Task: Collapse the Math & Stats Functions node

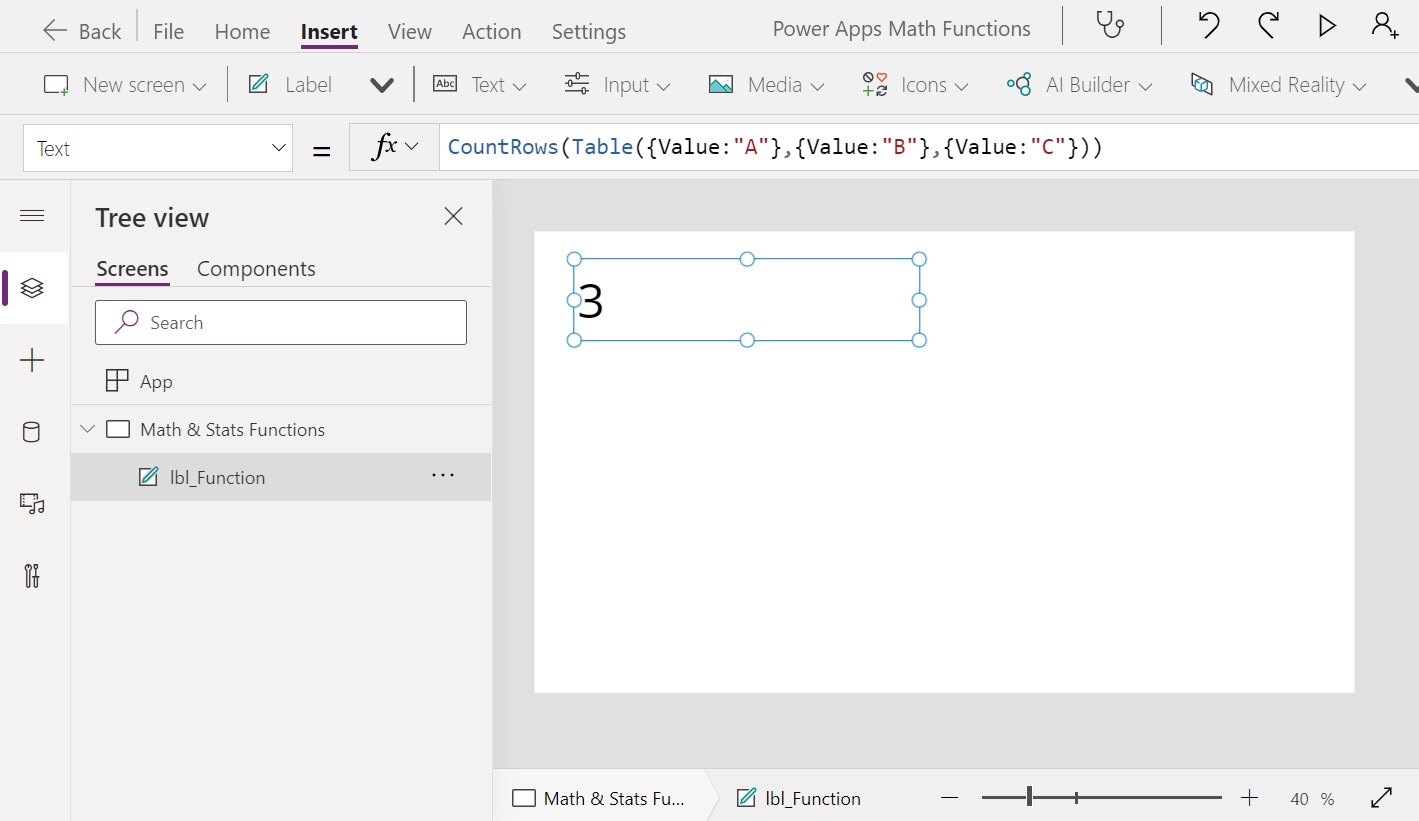Action: click(x=88, y=430)
